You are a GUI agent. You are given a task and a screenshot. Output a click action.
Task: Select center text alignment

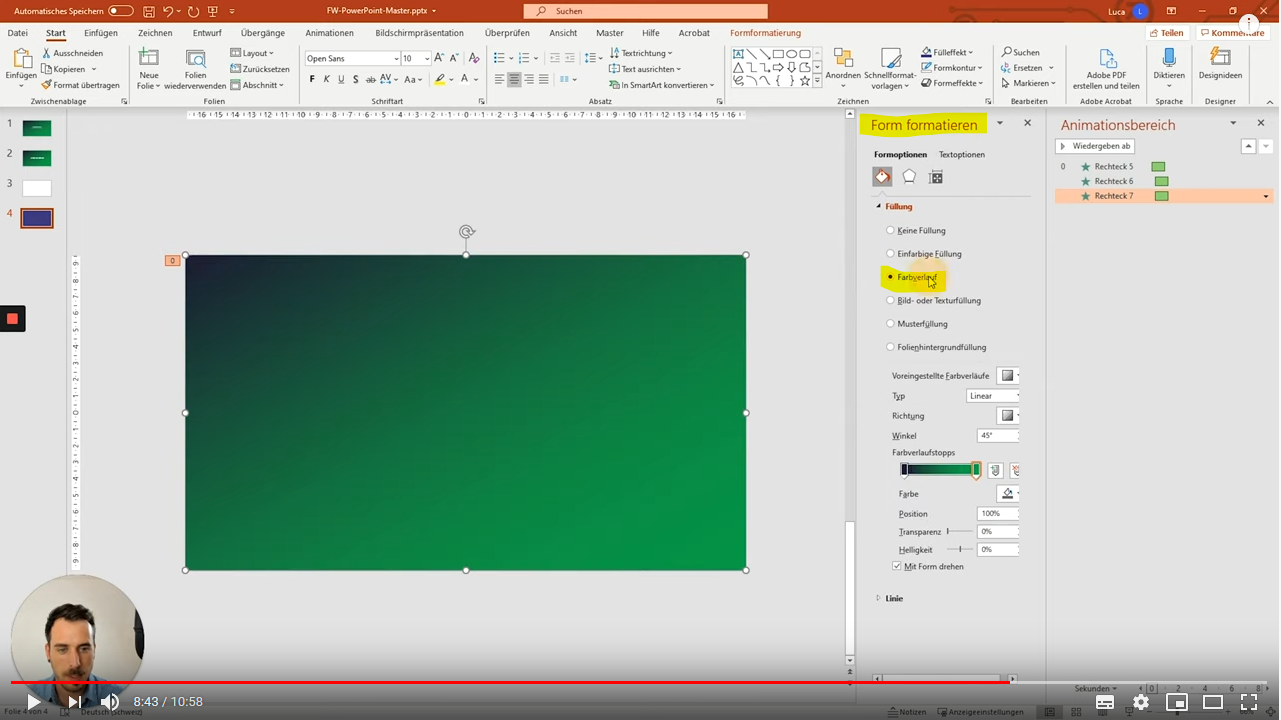point(514,79)
